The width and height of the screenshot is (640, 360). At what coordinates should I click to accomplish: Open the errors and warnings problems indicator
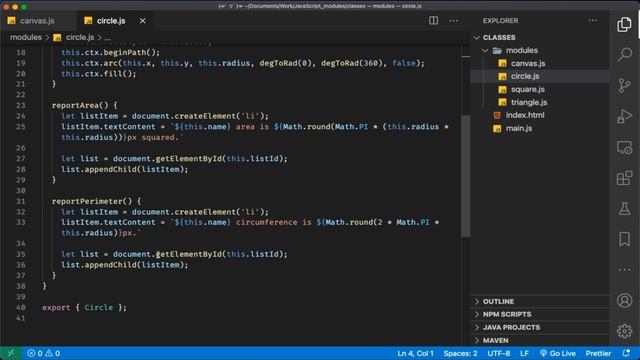(x=43, y=353)
